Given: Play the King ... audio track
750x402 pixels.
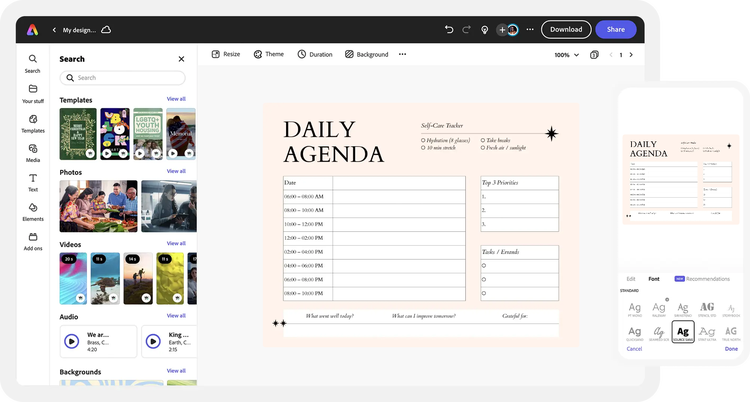Looking at the screenshot, I should (x=153, y=341).
